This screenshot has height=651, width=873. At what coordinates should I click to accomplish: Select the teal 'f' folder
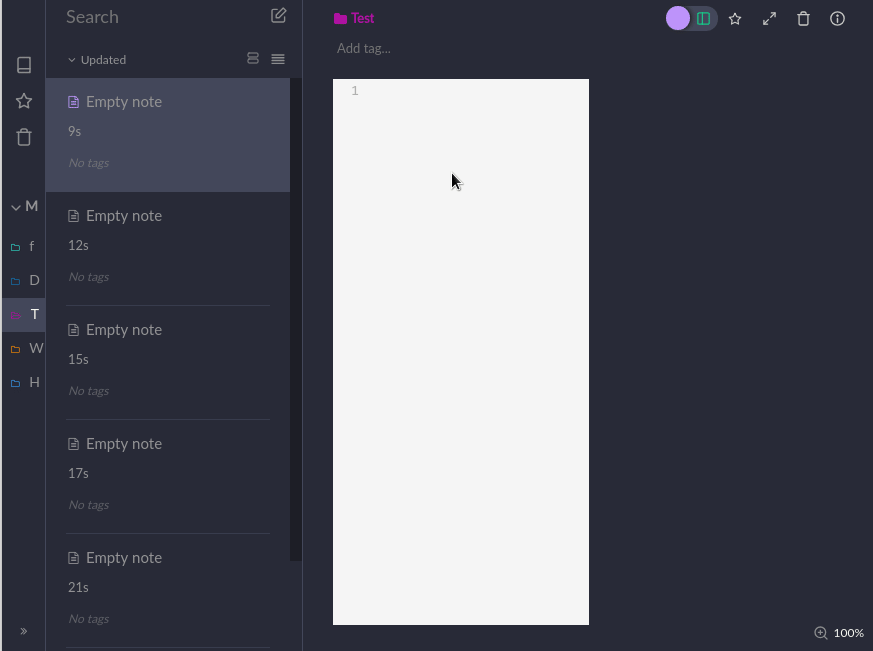coord(23,246)
